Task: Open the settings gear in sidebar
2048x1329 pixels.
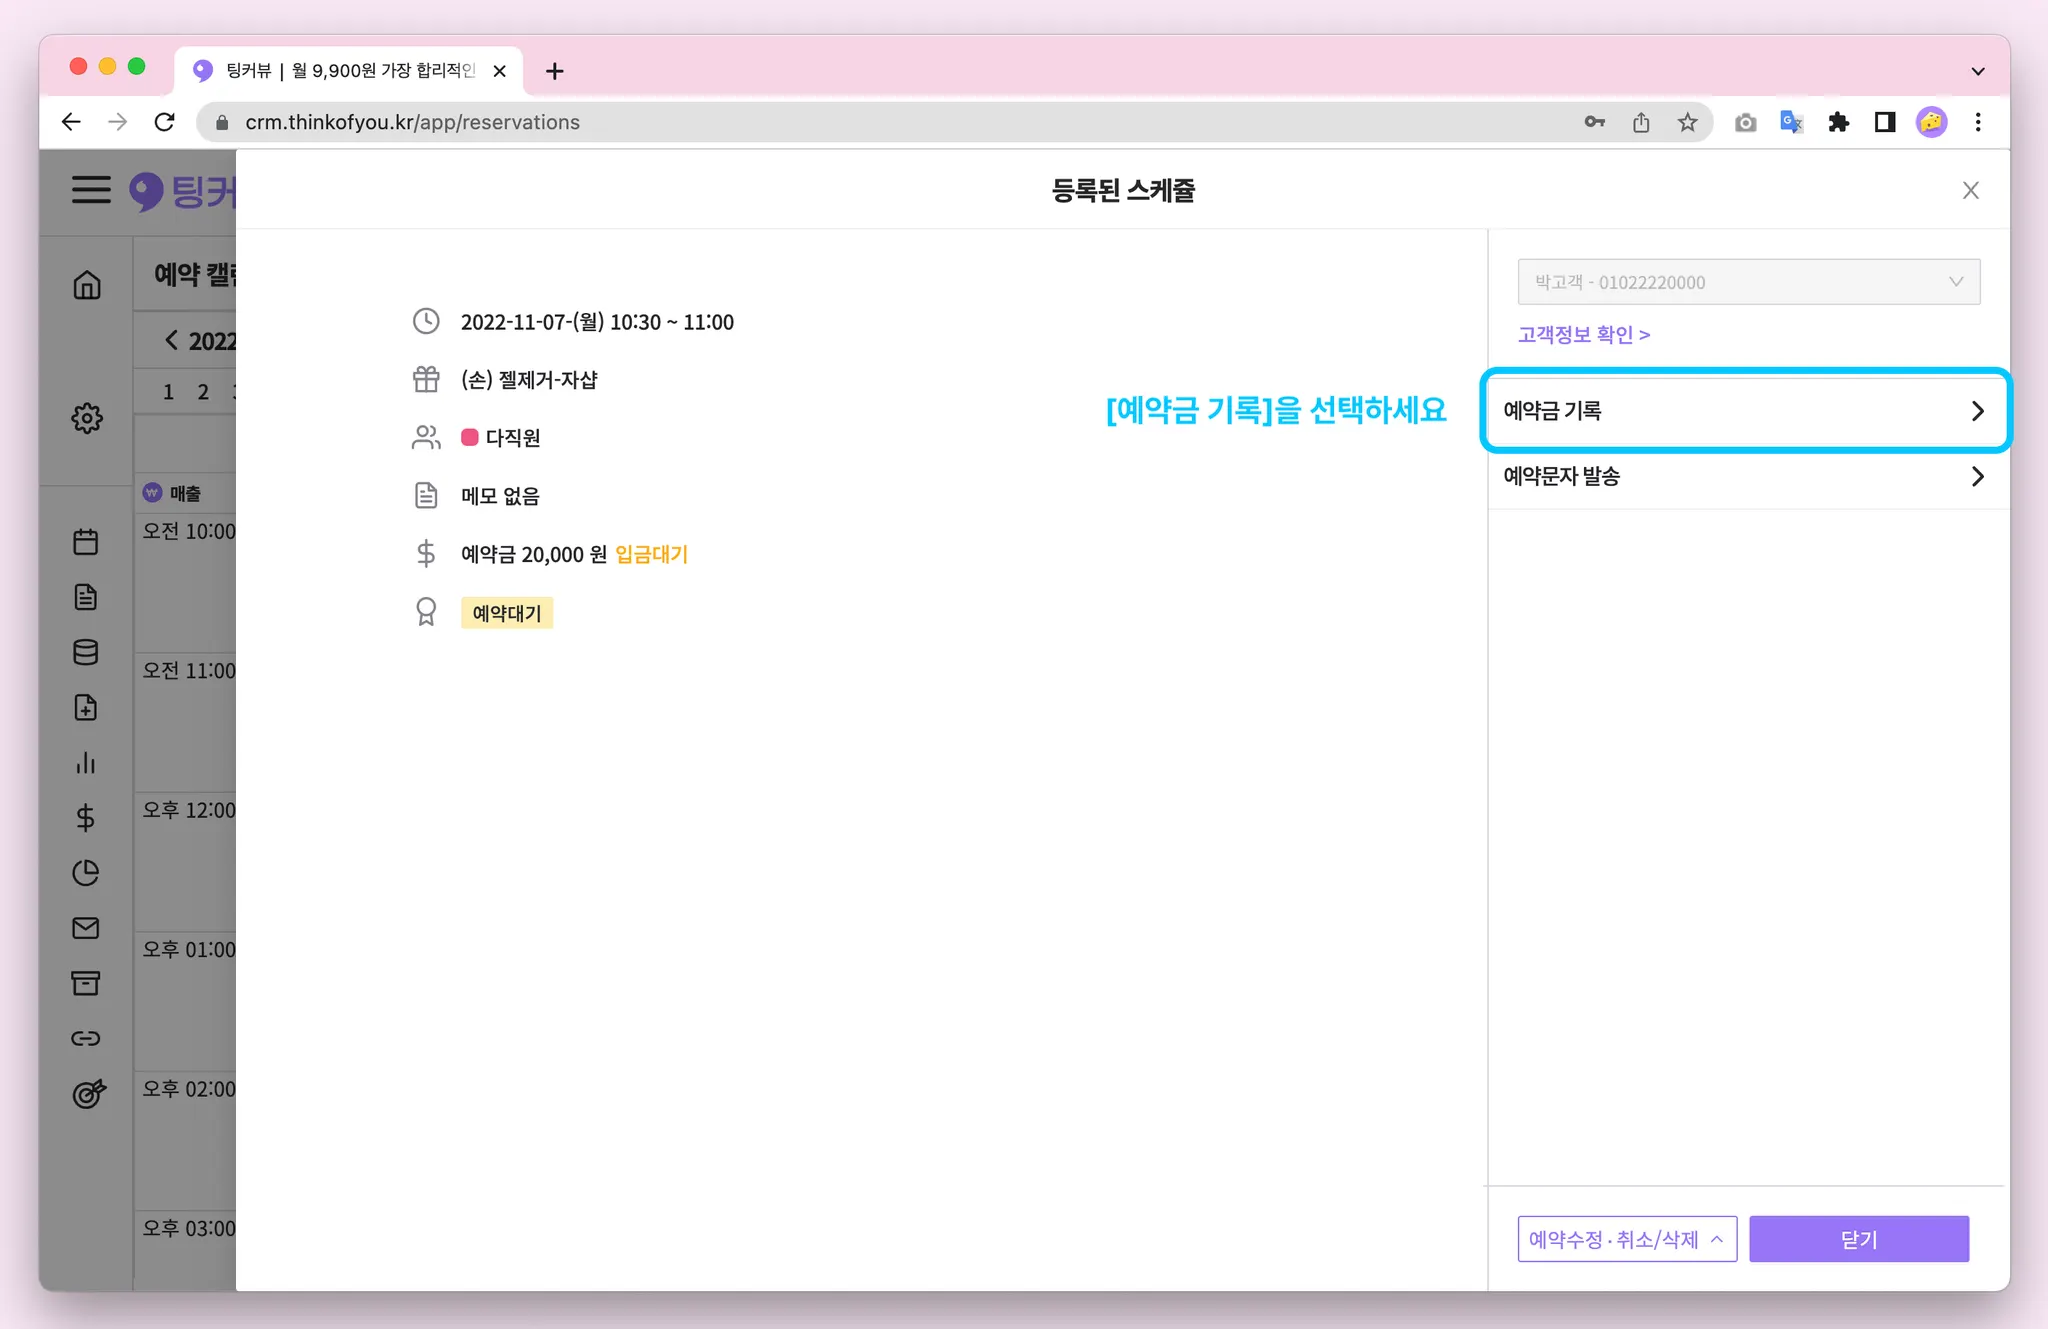Action: click(87, 418)
